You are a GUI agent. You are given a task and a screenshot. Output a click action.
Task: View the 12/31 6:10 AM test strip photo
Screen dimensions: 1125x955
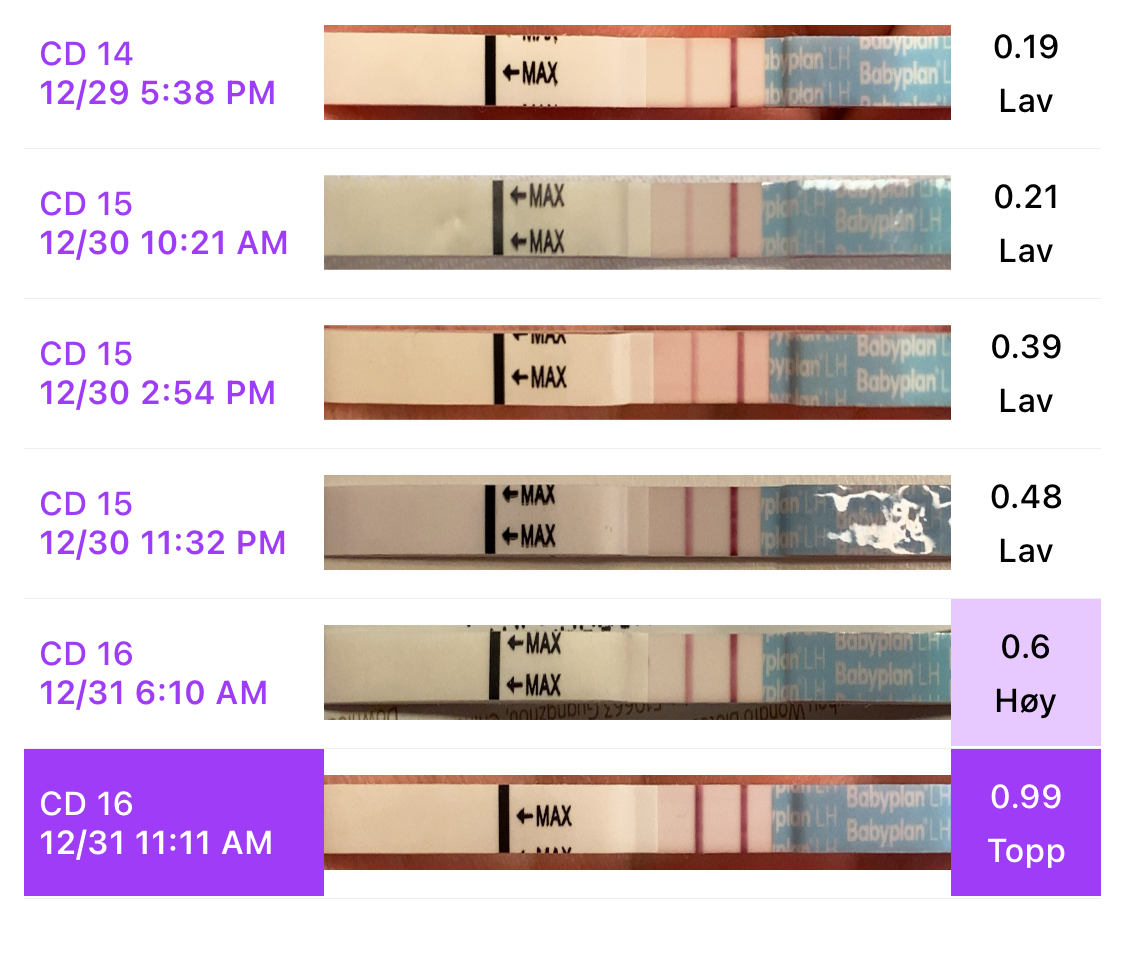point(637,673)
